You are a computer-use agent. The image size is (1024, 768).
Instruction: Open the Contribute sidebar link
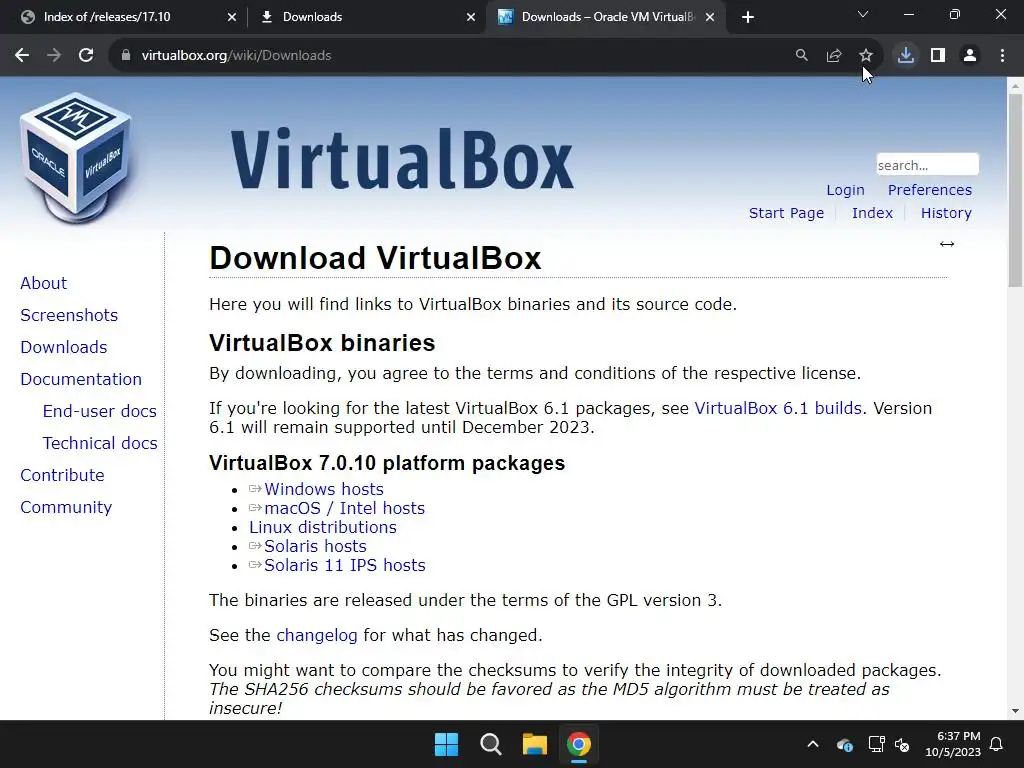[x=62, y=475]
